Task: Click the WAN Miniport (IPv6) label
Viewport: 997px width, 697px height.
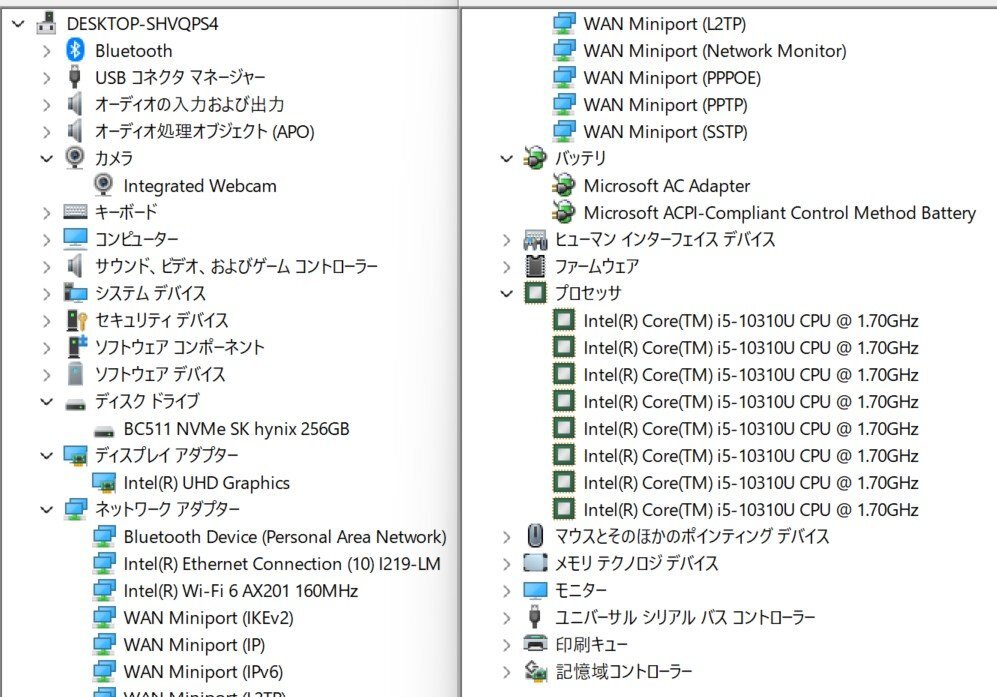Action: click(x=203, y=672)
